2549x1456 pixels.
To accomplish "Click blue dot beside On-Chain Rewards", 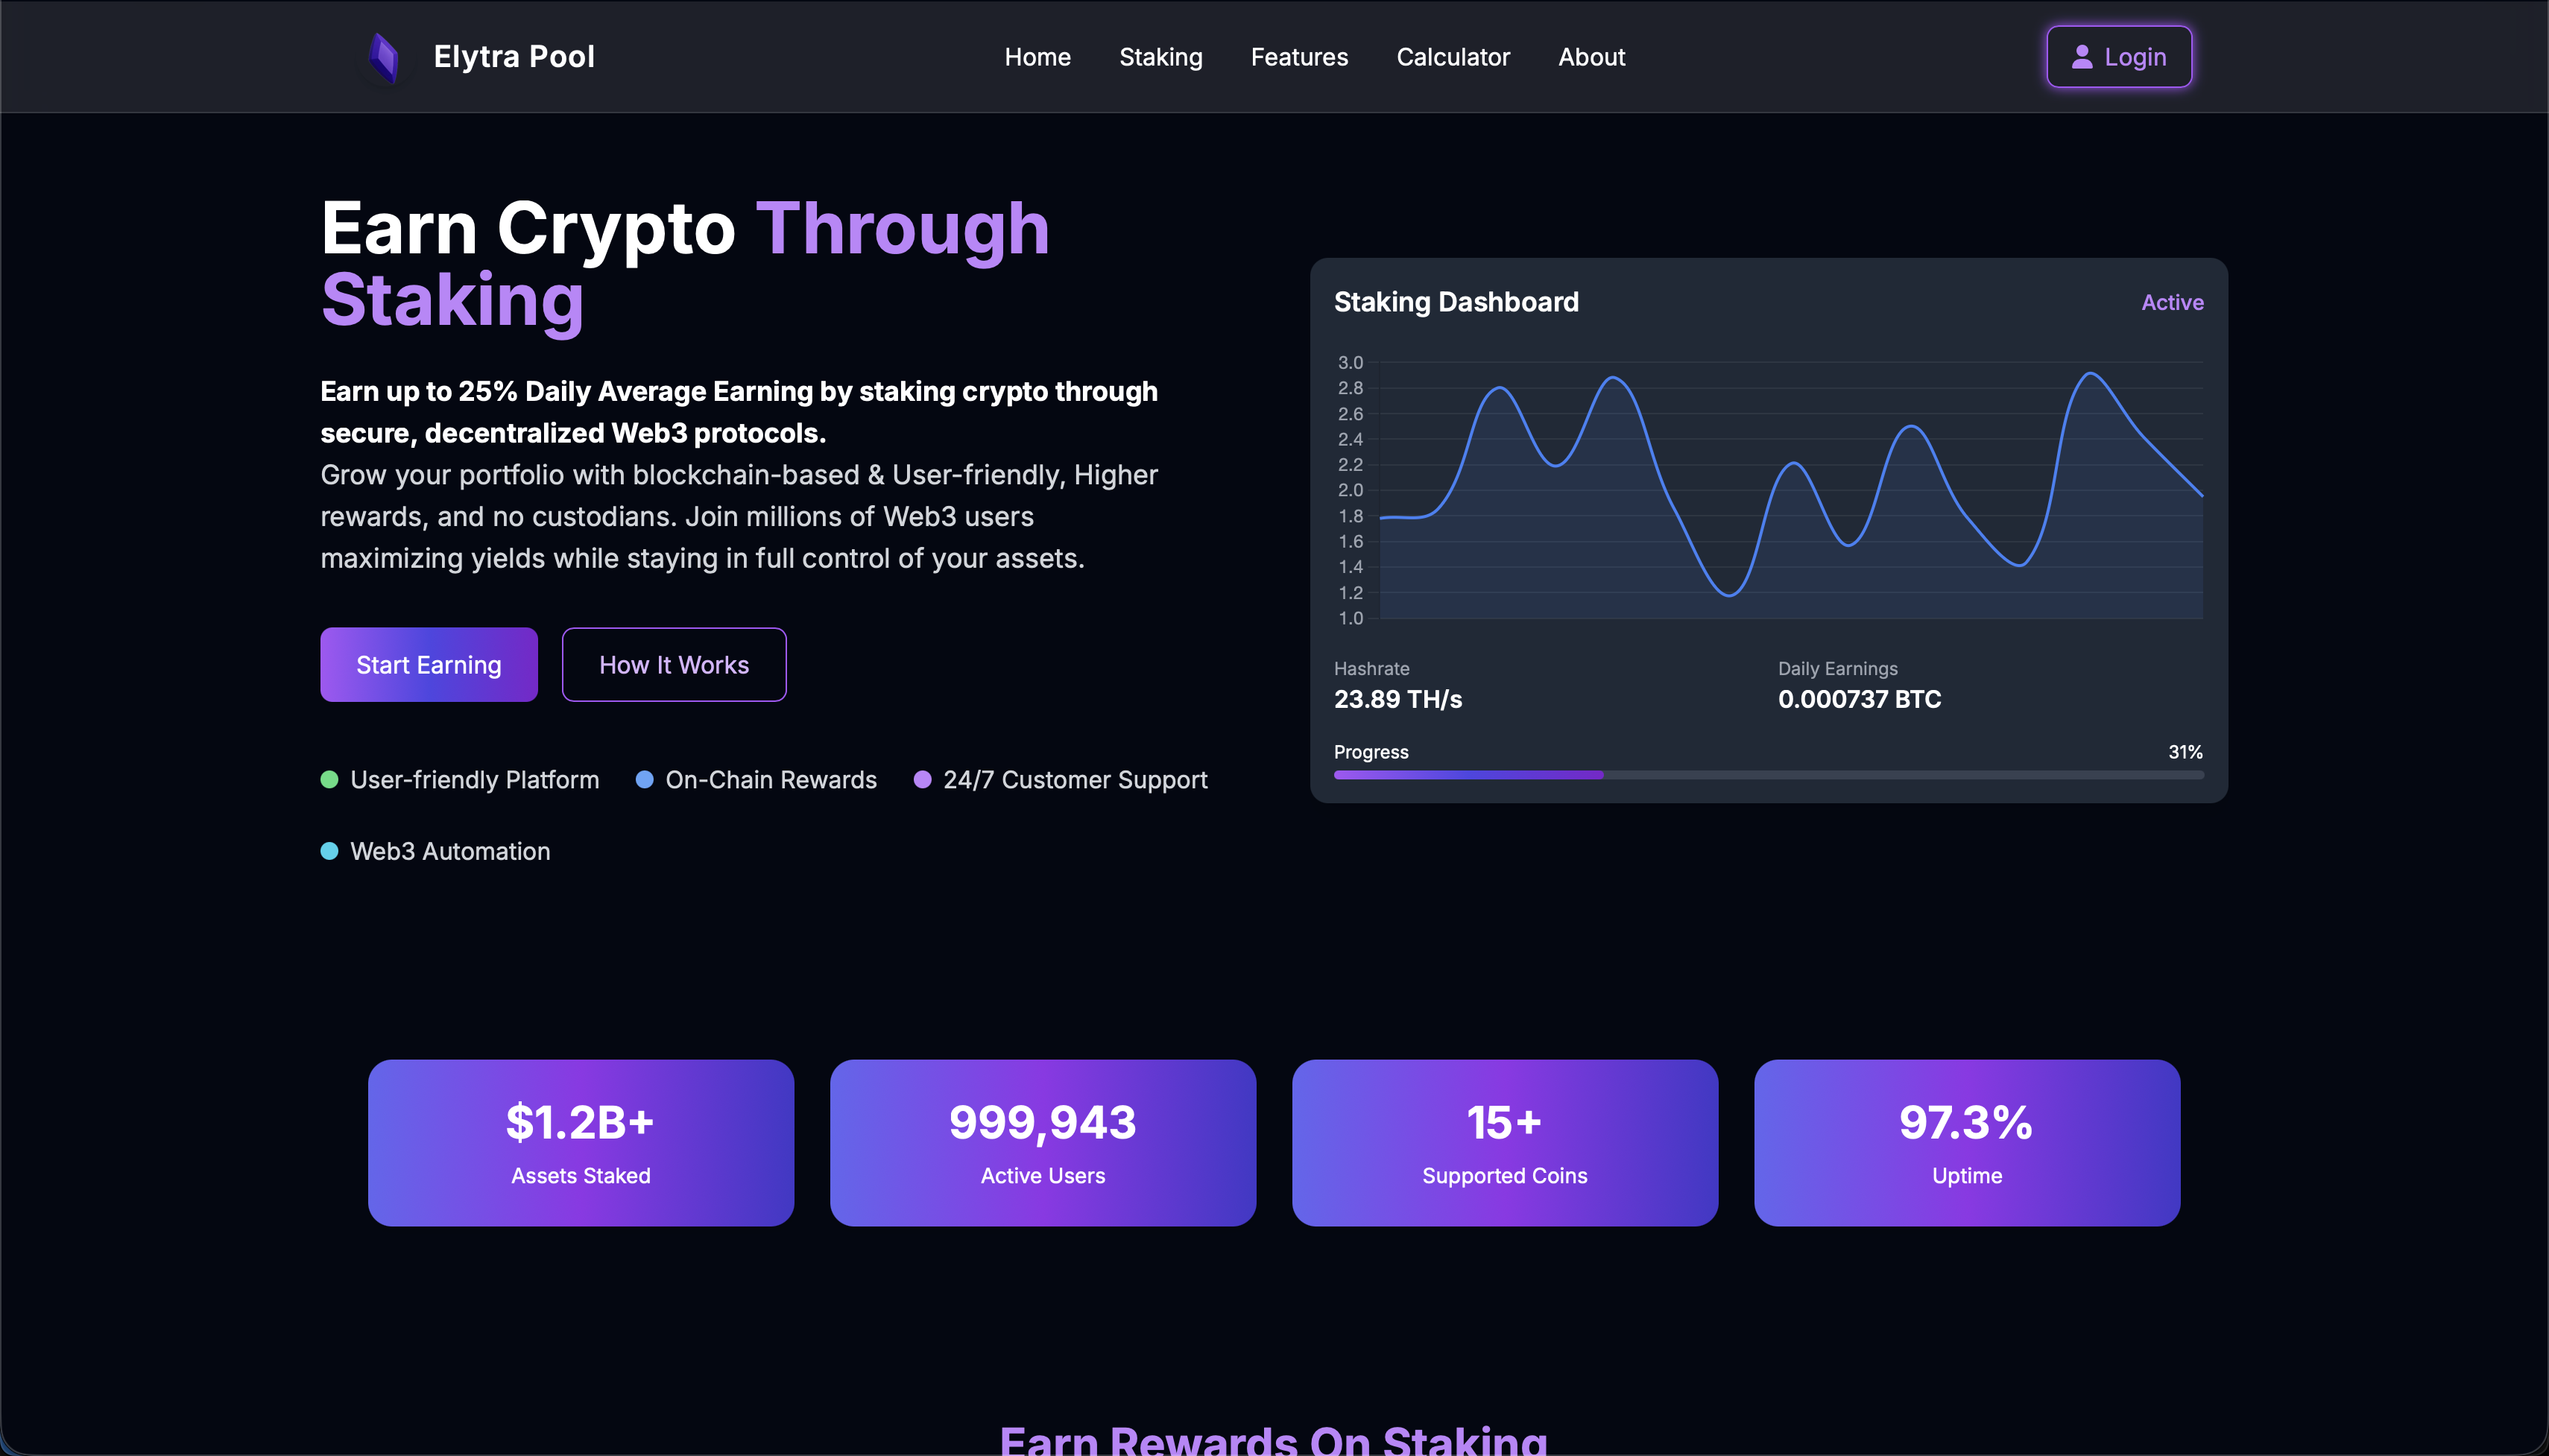I will click(x=645, y=780).
